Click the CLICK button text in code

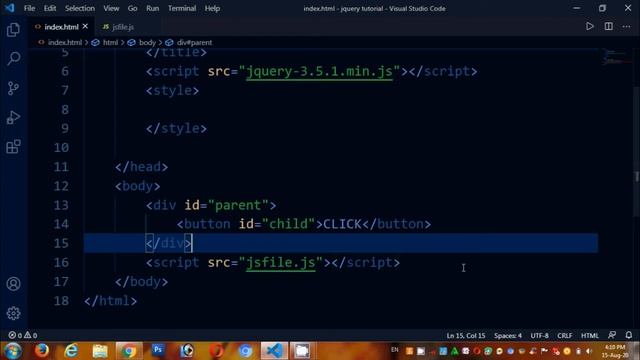342,224
